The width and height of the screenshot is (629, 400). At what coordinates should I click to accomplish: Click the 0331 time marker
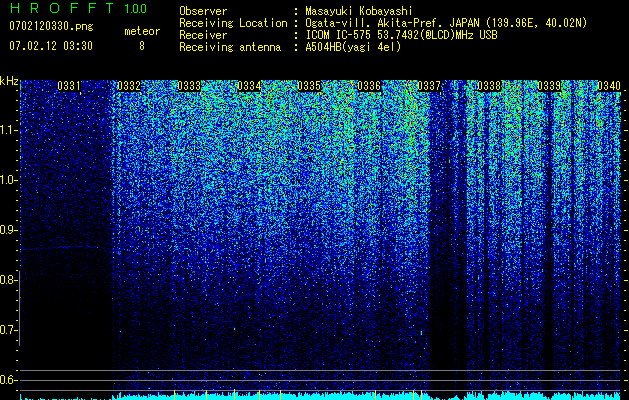pyautogui.click(x=69, y=86)
